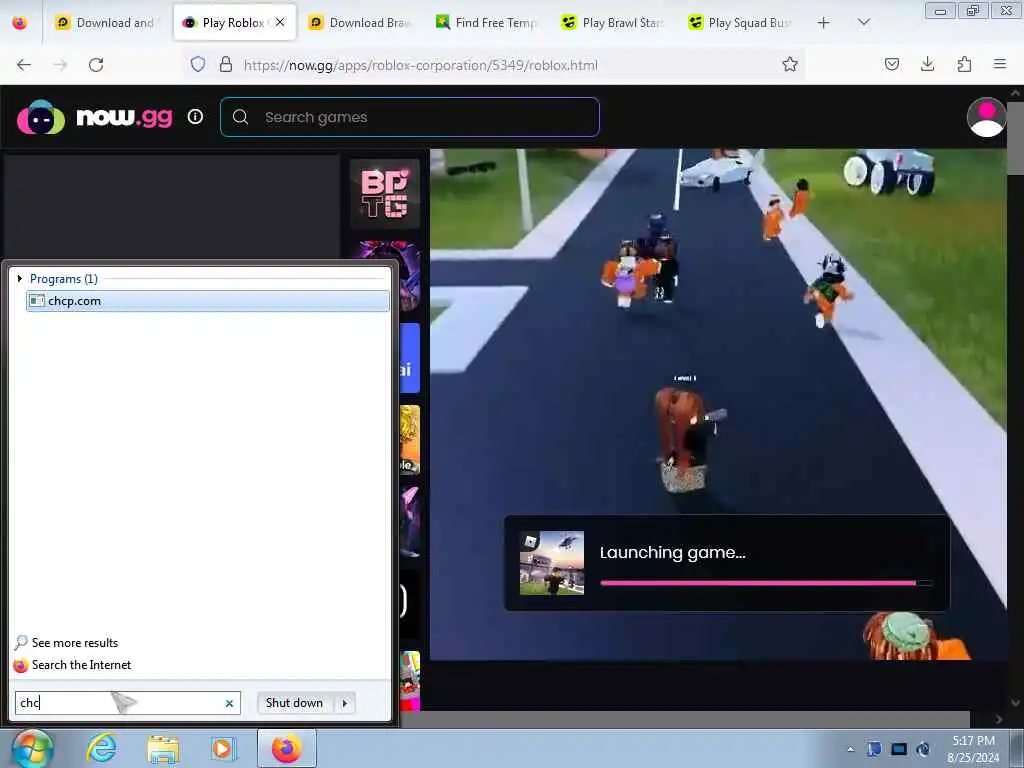The image size is (1024, 768).
Task: Open chcp.com from Start menu results
Action: 208,301
